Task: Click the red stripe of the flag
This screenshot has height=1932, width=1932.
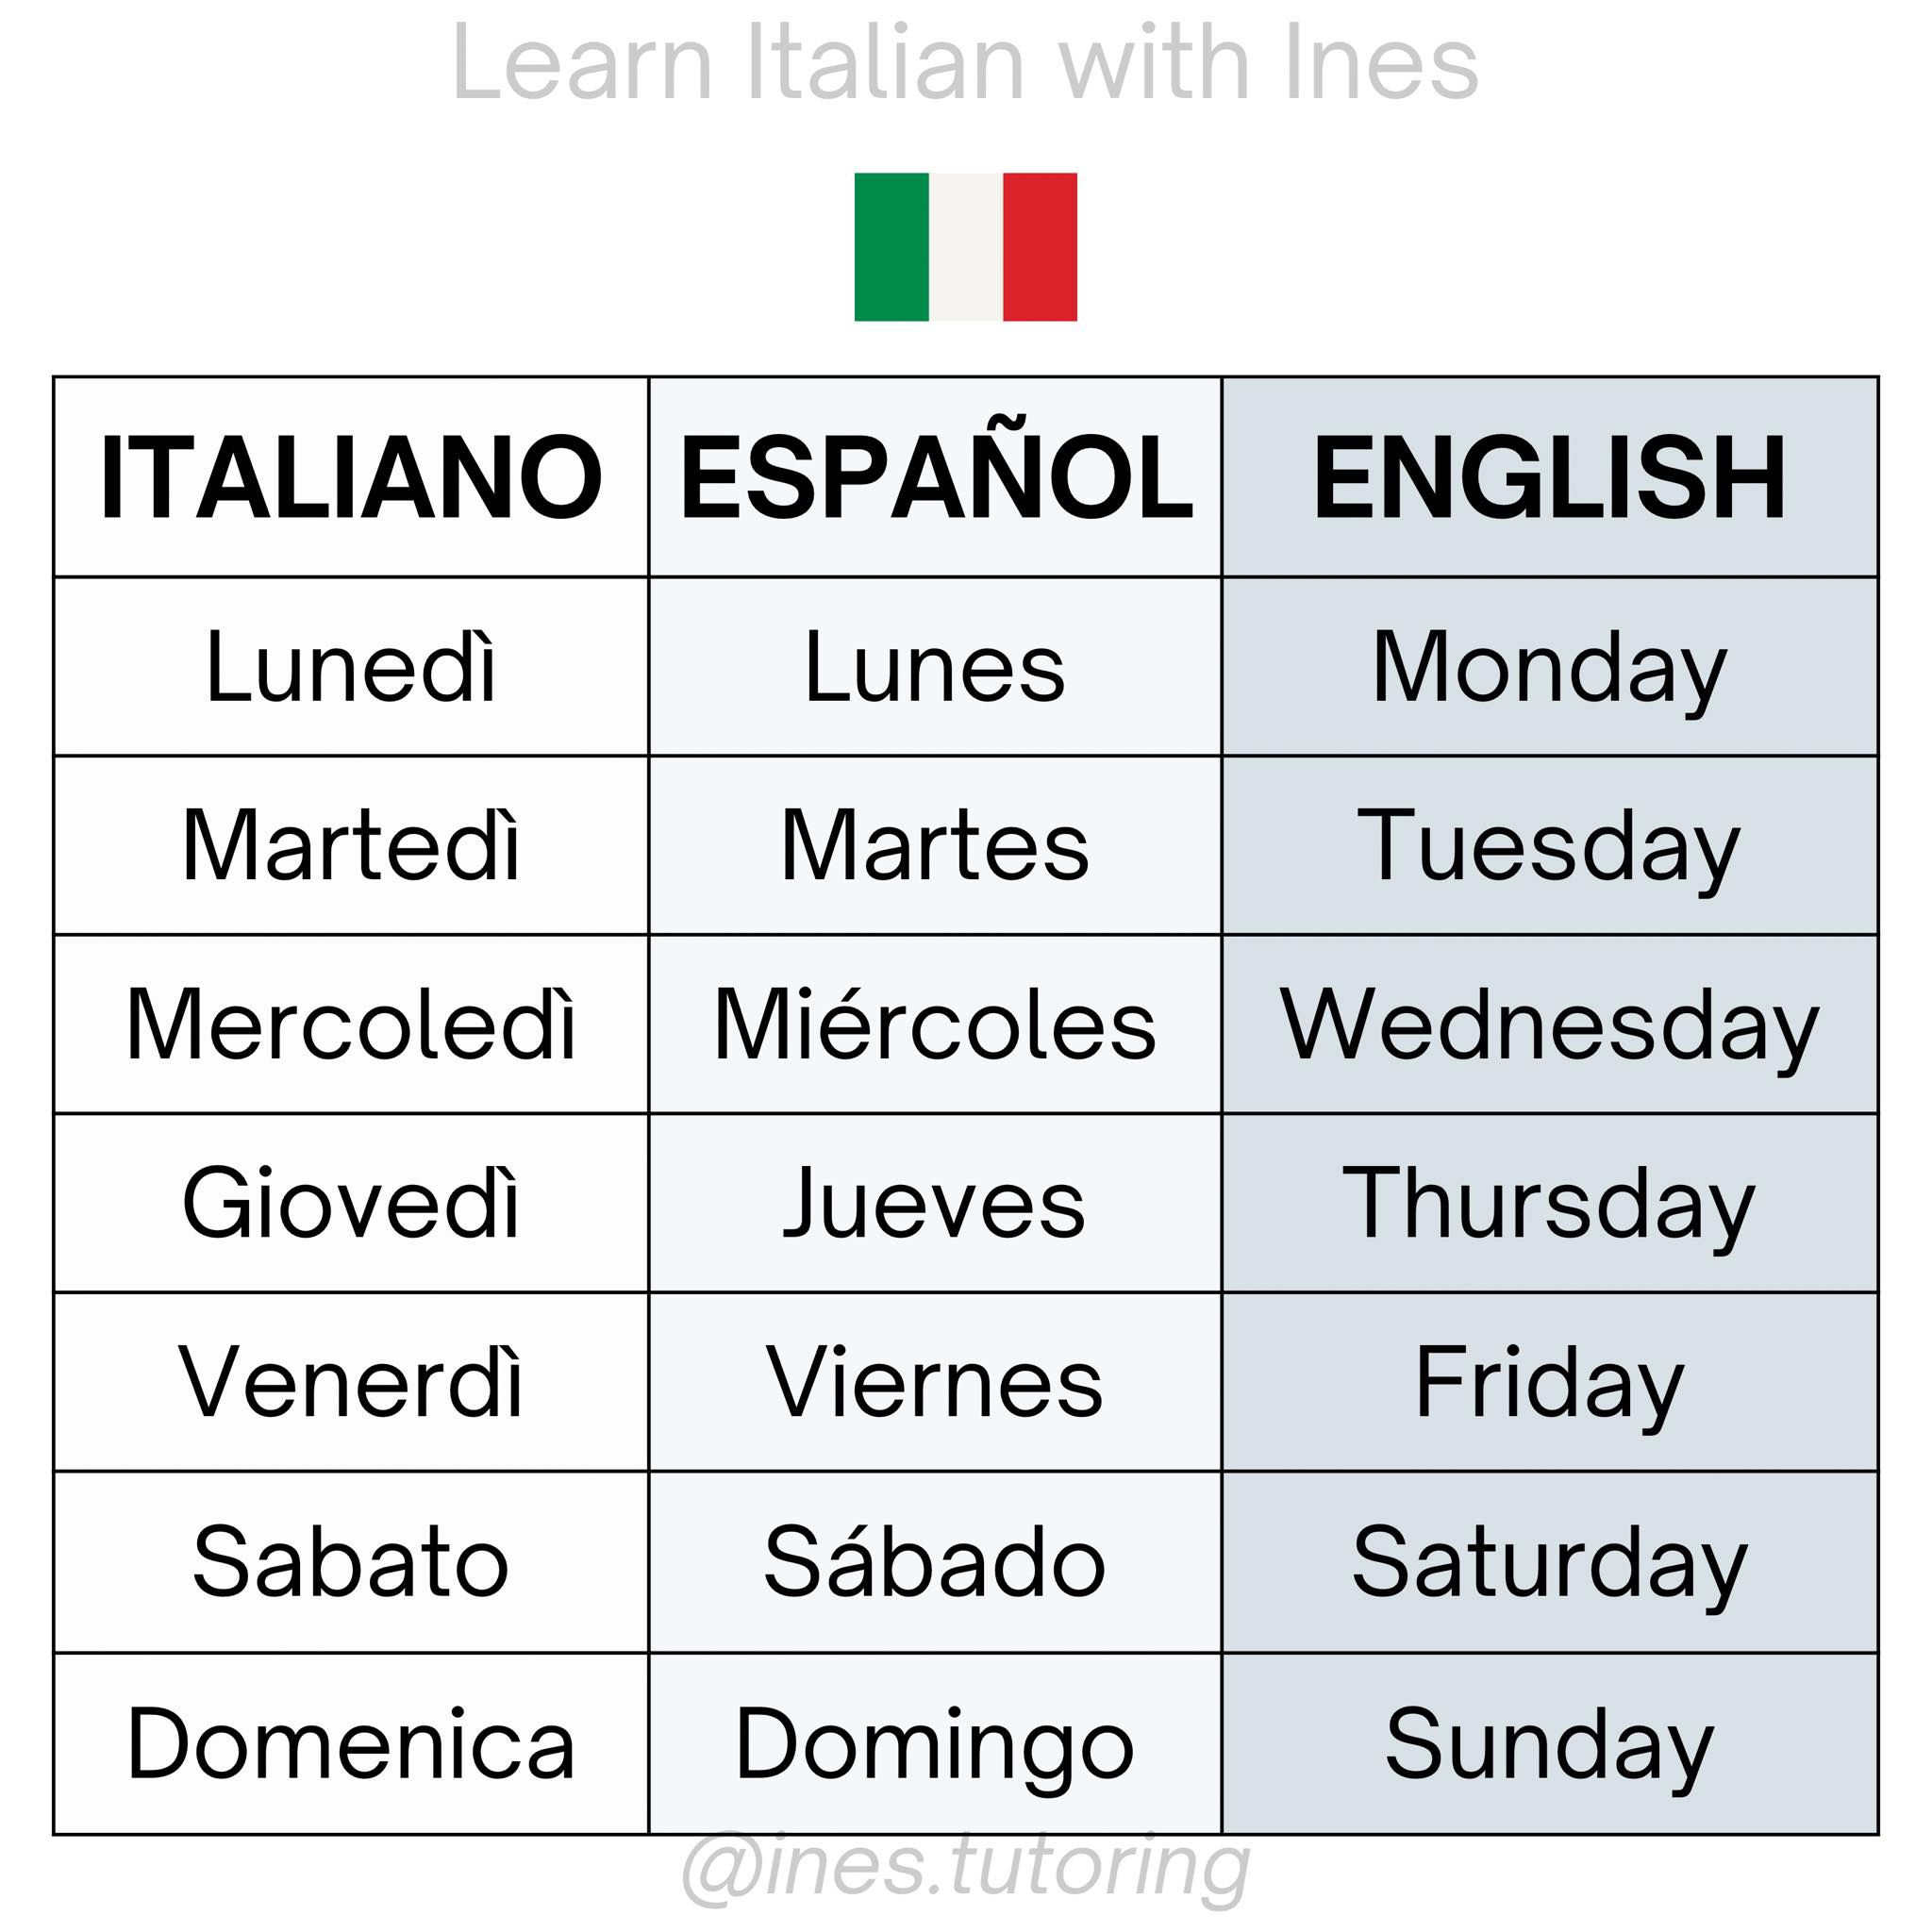Action: coord(1040,247)
